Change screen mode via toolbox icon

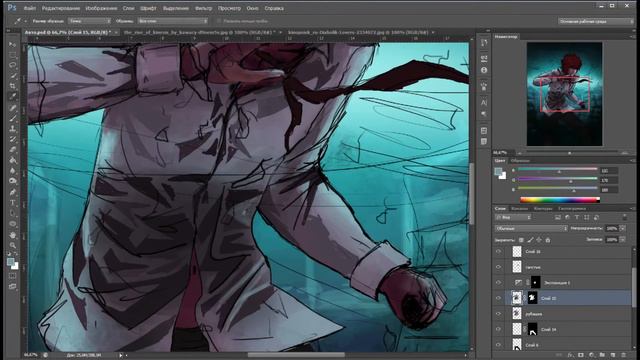click(x=13, y=287)
